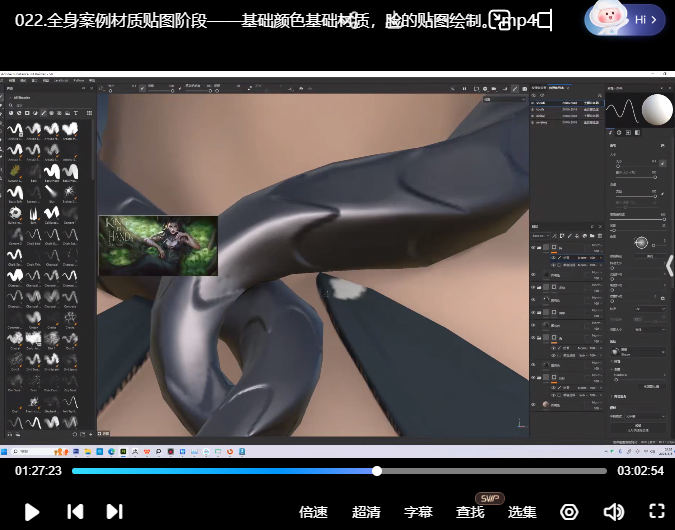Click the circular target icon in player bar
The width and height of the screenshot is (675, 530).
point(569,512)
